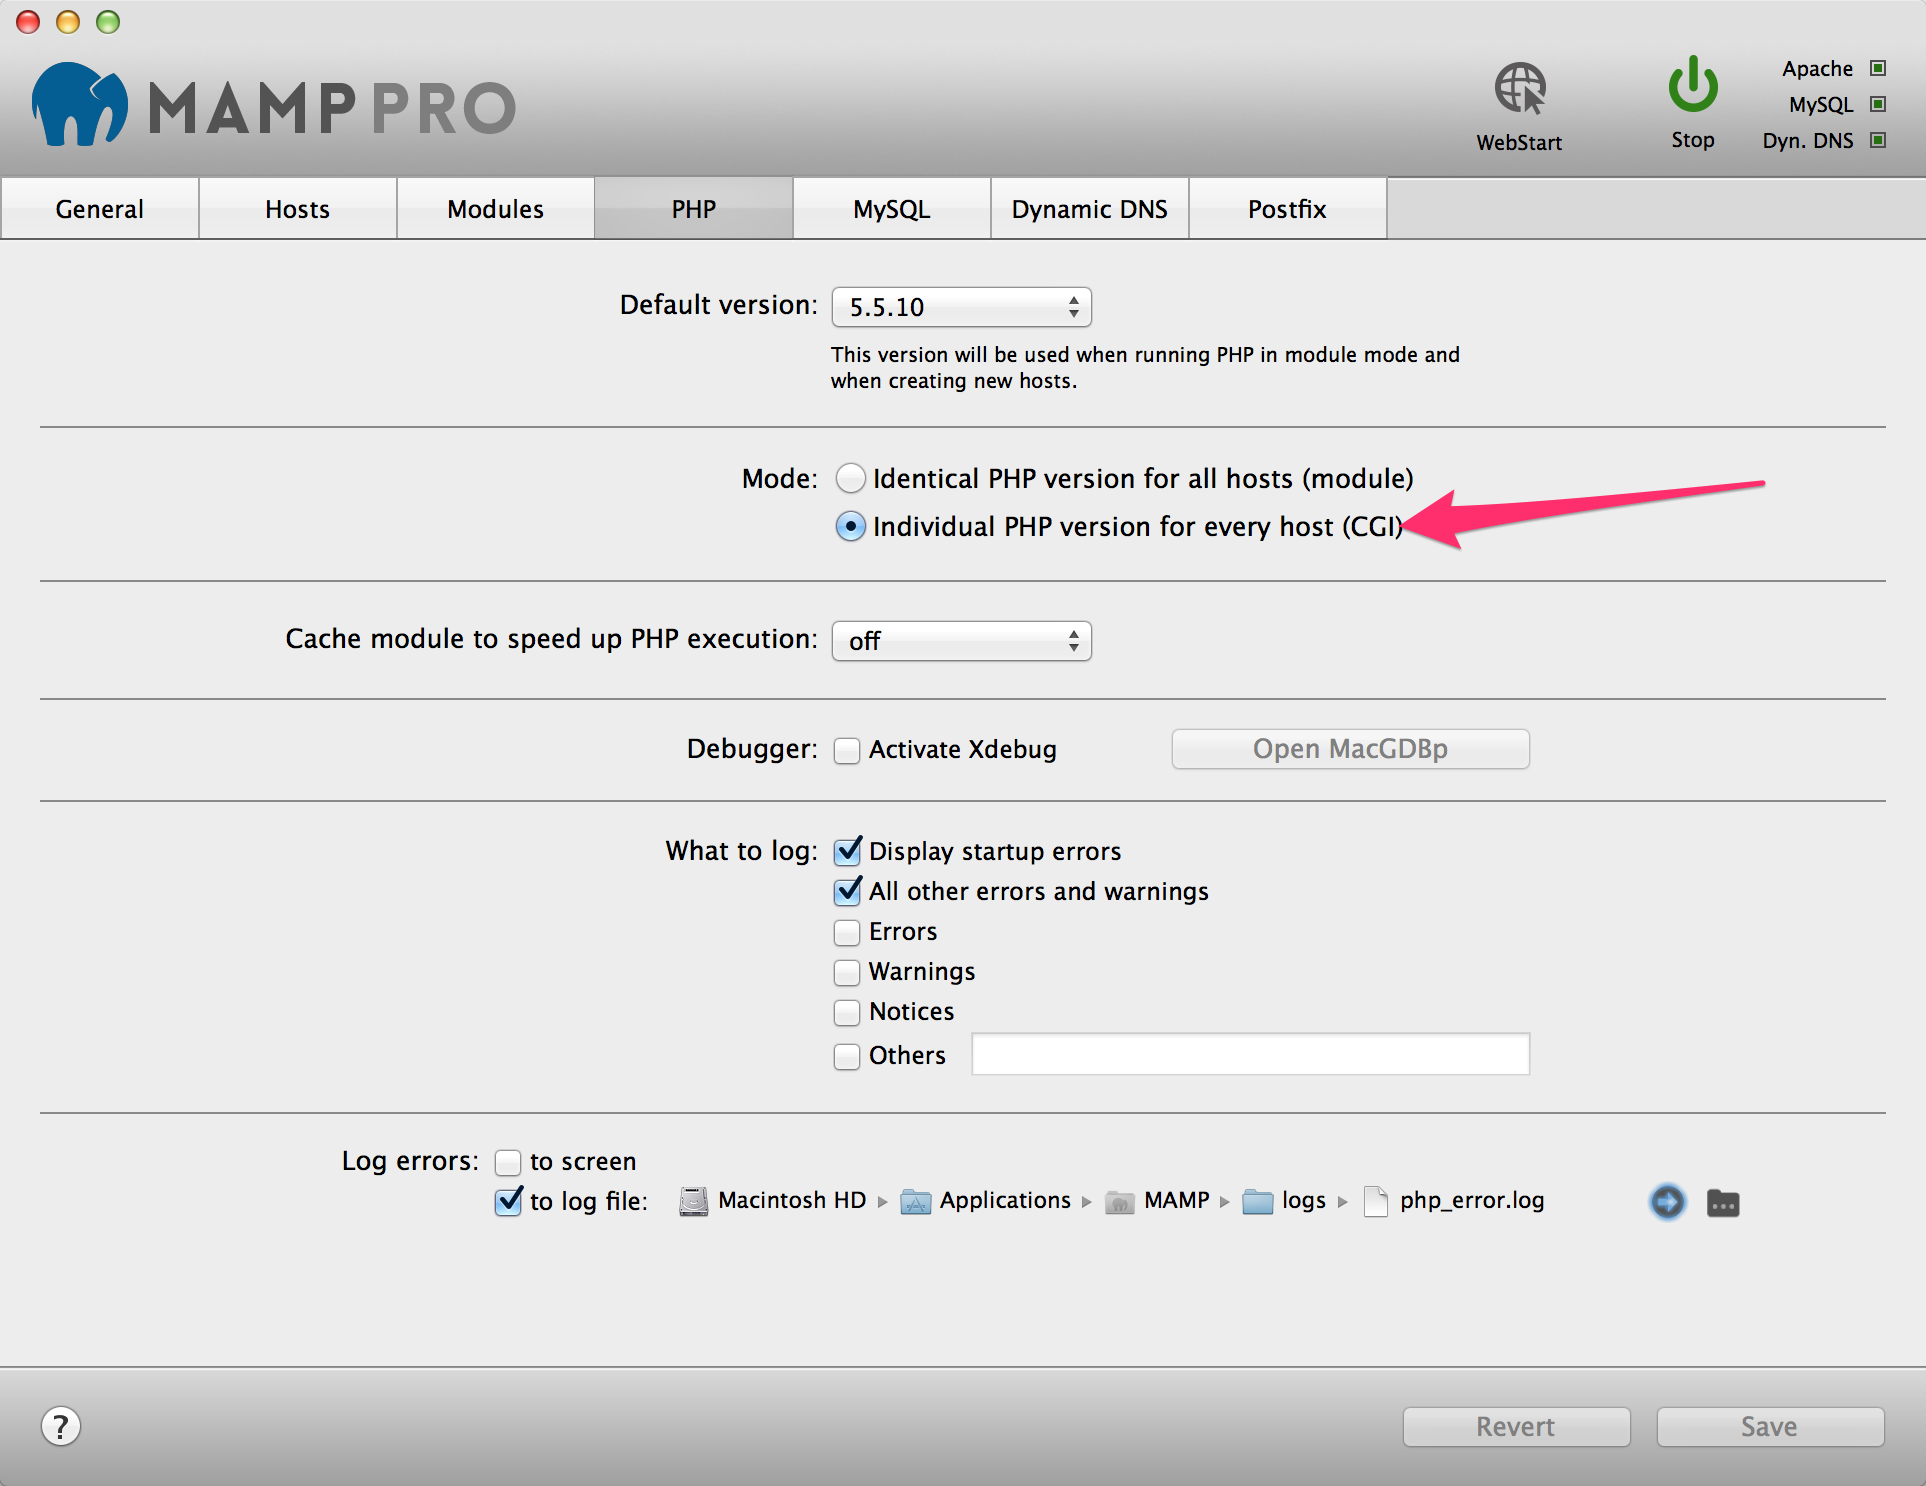Enable Activate Xdebug checkbox

pos(847,750)
